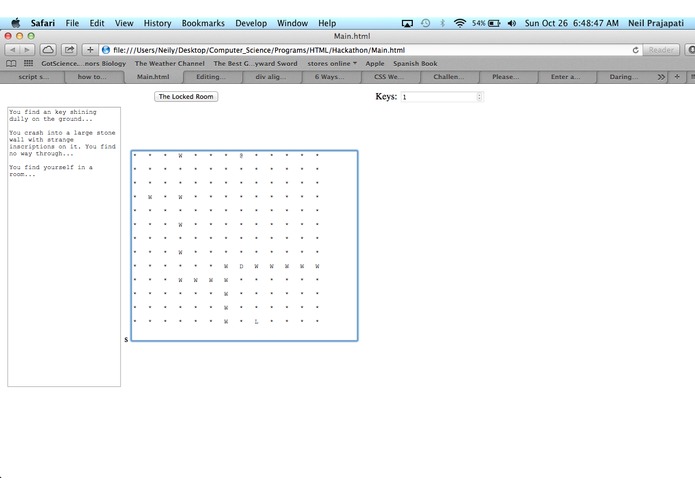Open The Weather Channel bookmark
Image resolution: width=695 pixels, height=494 pixels.
(170, 63)
